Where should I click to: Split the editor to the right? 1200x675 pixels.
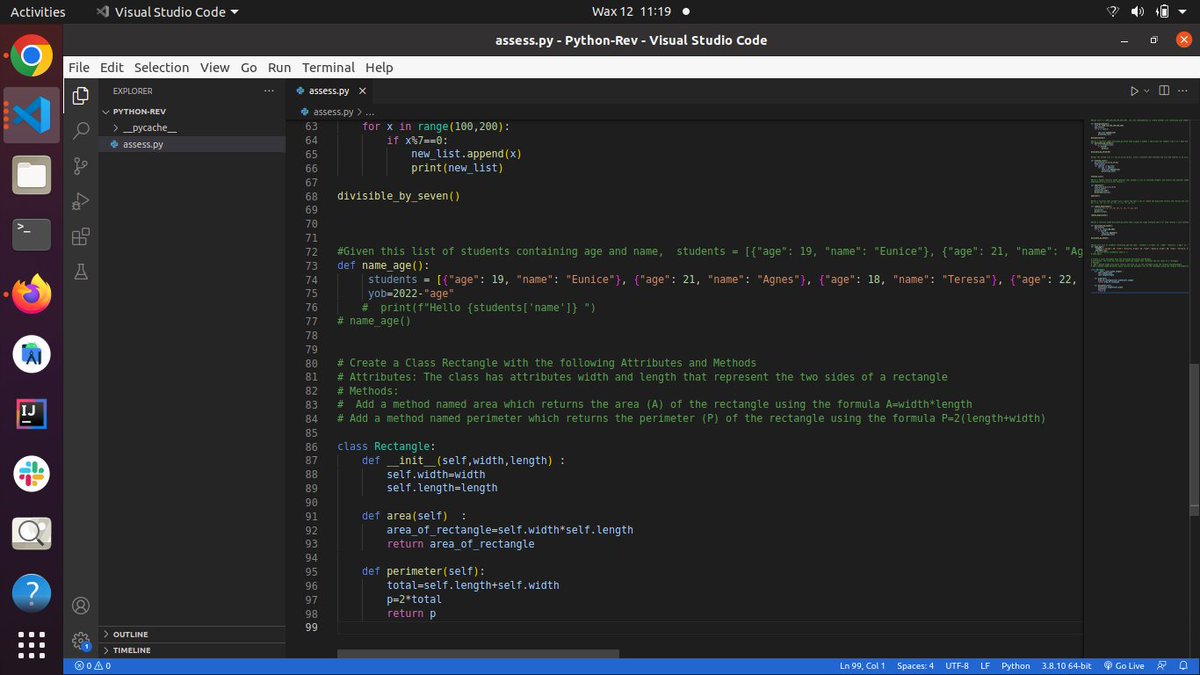point(1164,91)
